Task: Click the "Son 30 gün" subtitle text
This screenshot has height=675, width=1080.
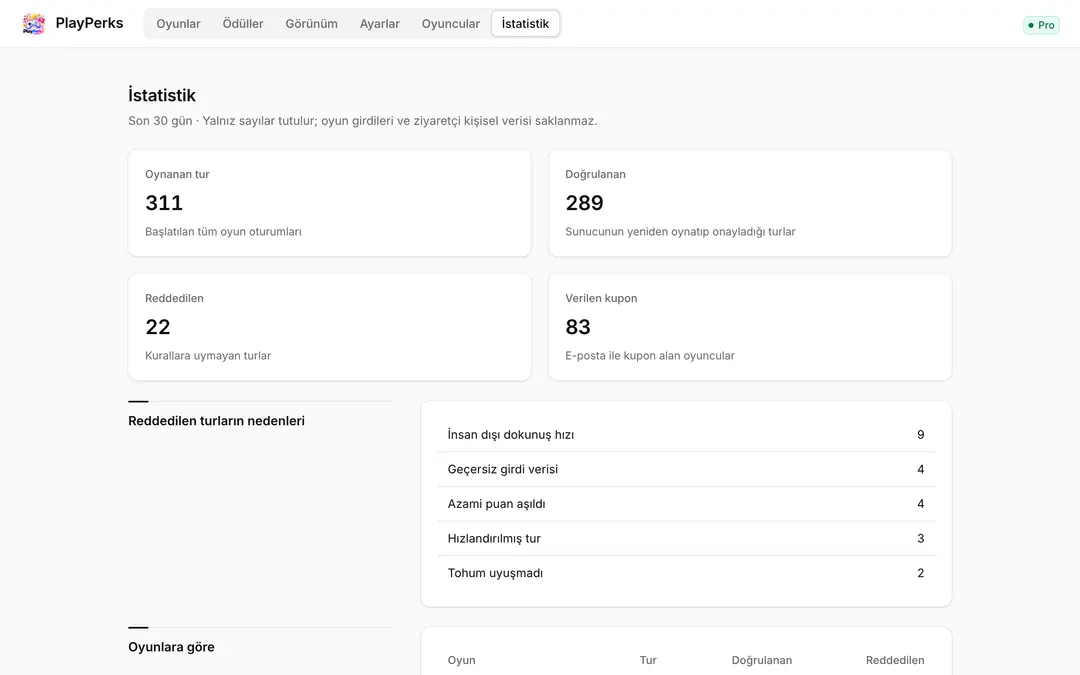Action: tap(160, 121)
